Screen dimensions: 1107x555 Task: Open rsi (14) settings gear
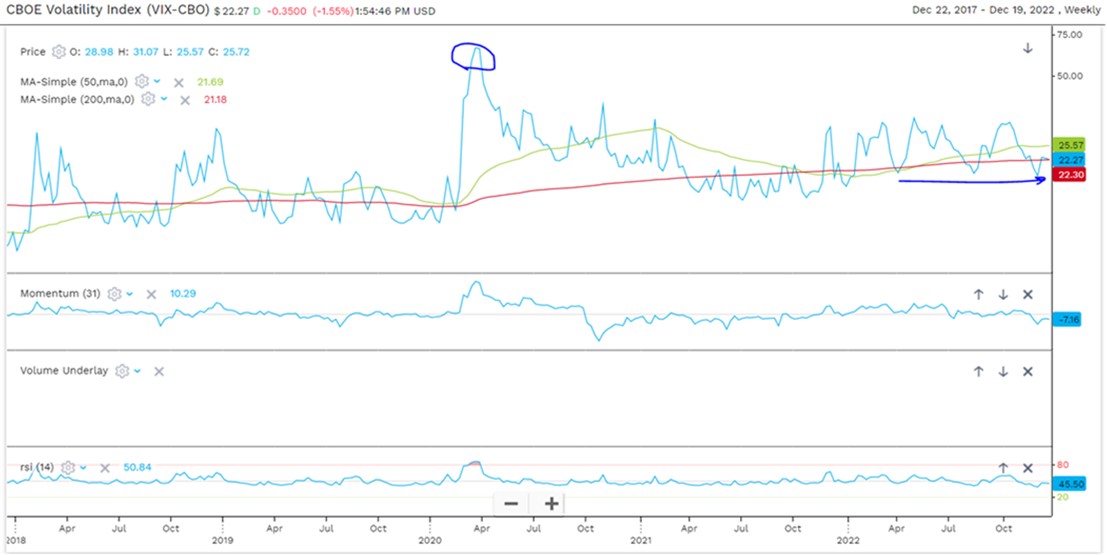click(x=68, y=467)
